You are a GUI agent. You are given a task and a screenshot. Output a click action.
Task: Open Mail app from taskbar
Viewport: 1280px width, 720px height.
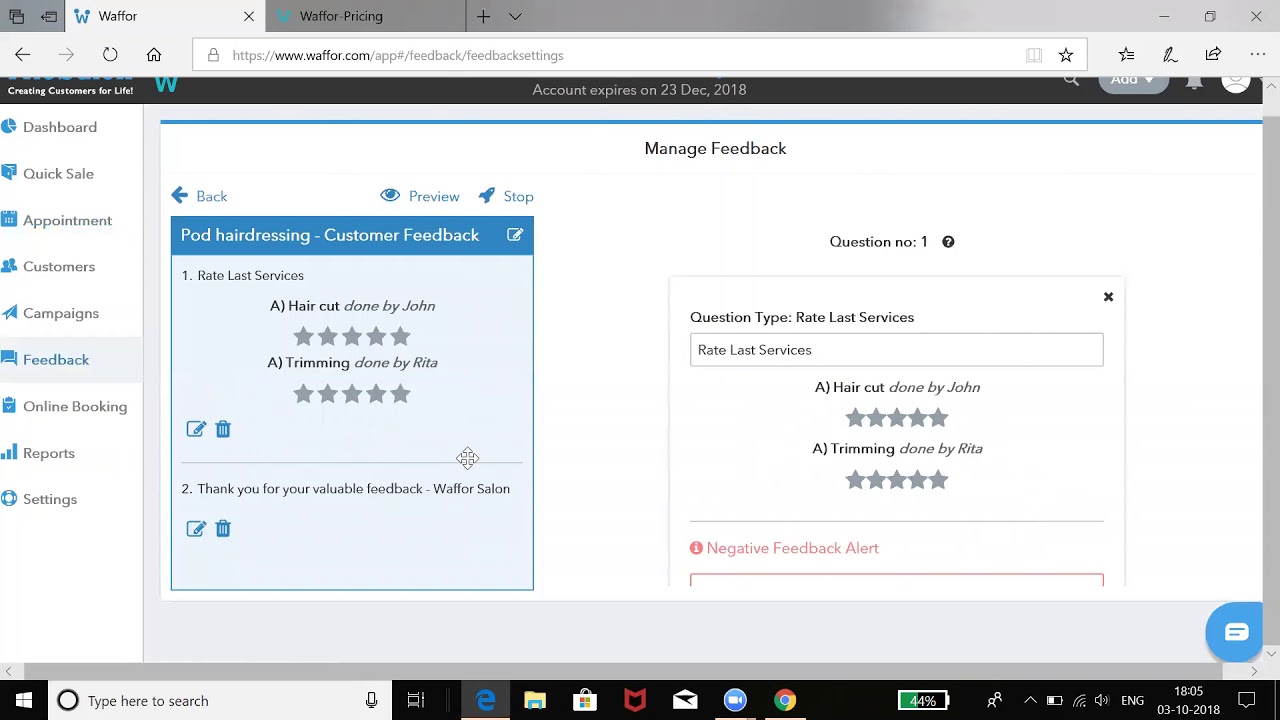(685, 701)
